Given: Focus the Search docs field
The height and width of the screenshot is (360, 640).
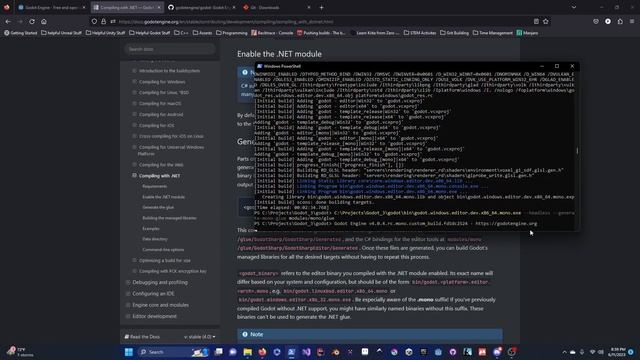Looking at the screenshot, I should click(170, 49).
